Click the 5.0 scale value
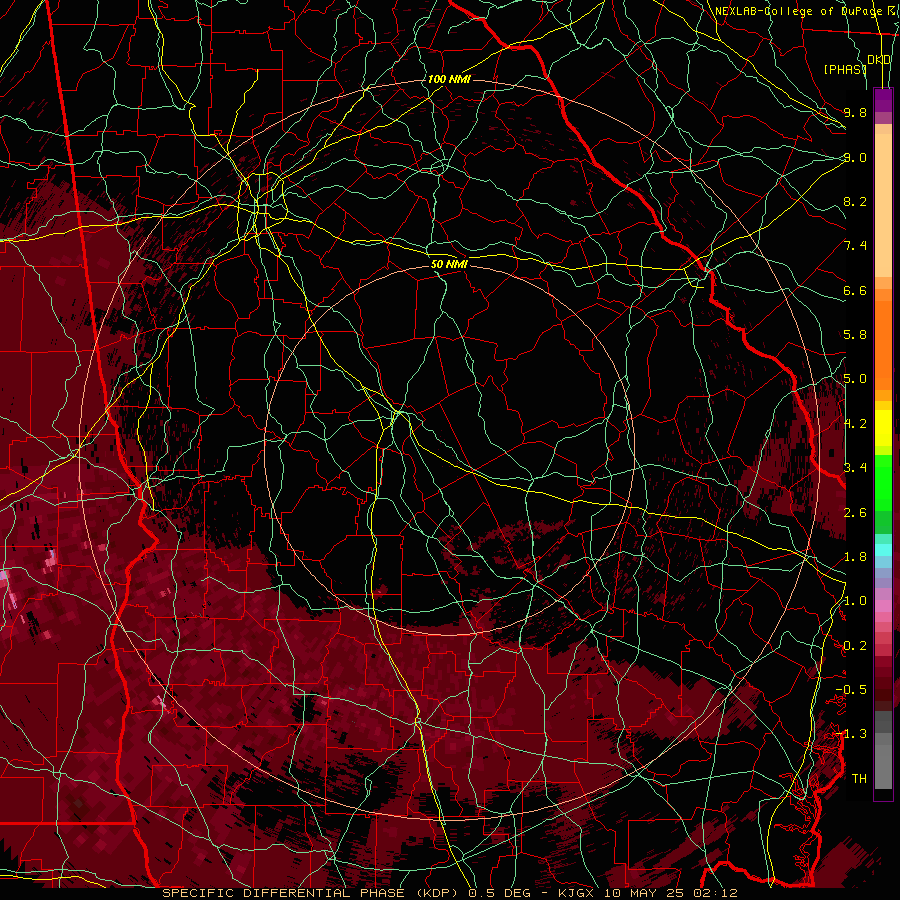This screenshot has width=900, height=900. (855, 379)
